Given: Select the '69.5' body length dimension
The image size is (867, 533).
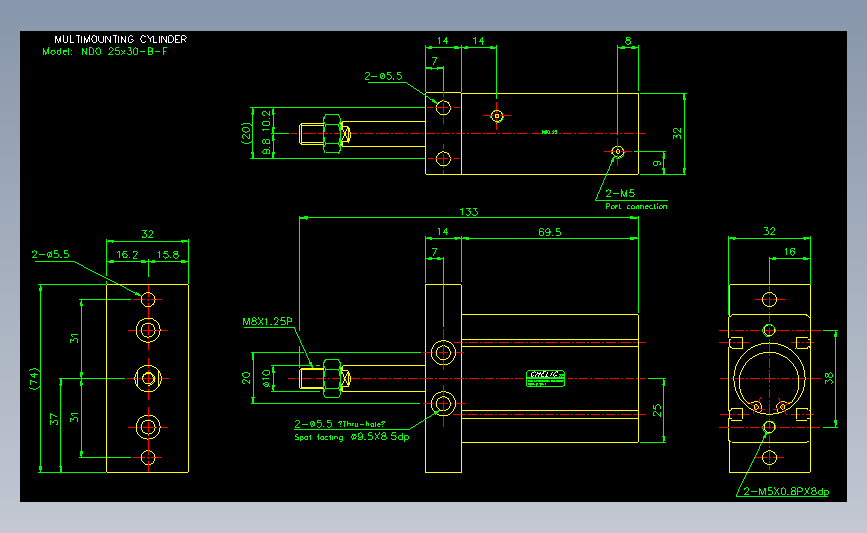Looking at the screenshot, I should (x=550, y=232).
